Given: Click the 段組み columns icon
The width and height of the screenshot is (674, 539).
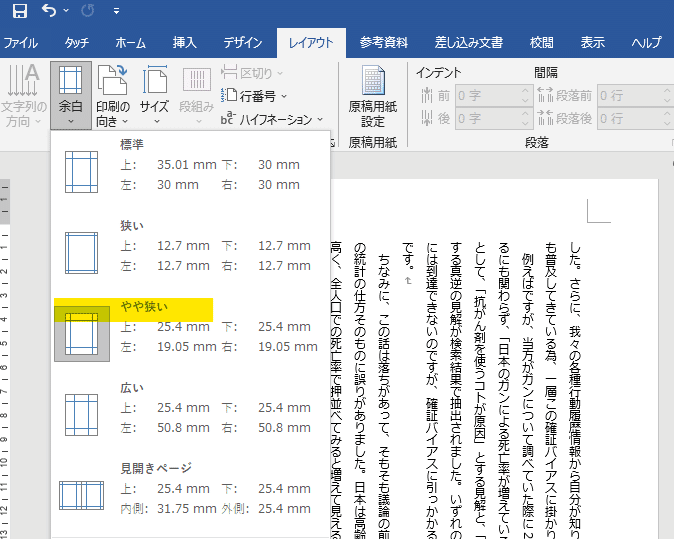Looking at the screenshot, I should (x=197, y=80).
